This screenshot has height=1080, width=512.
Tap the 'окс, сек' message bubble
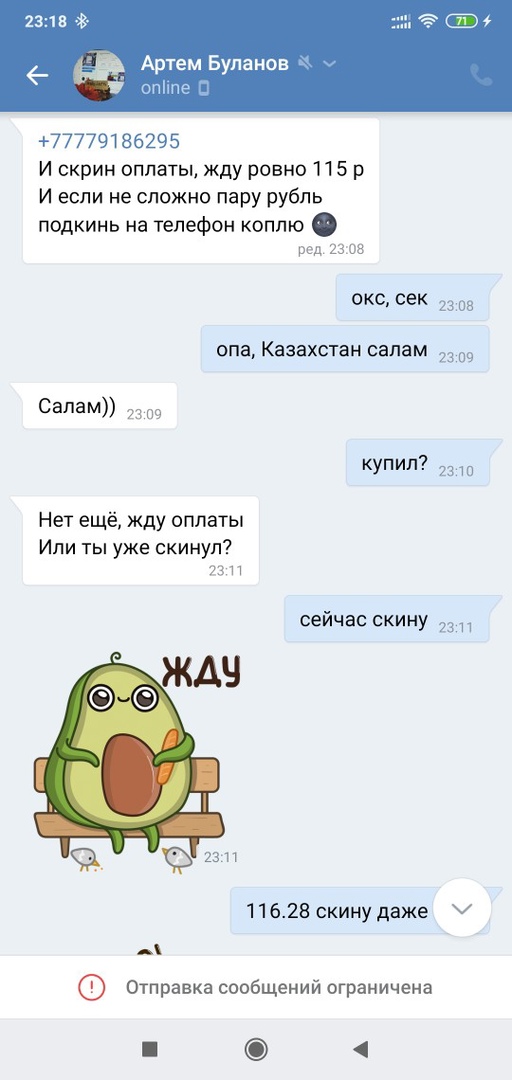coord(413,298)
